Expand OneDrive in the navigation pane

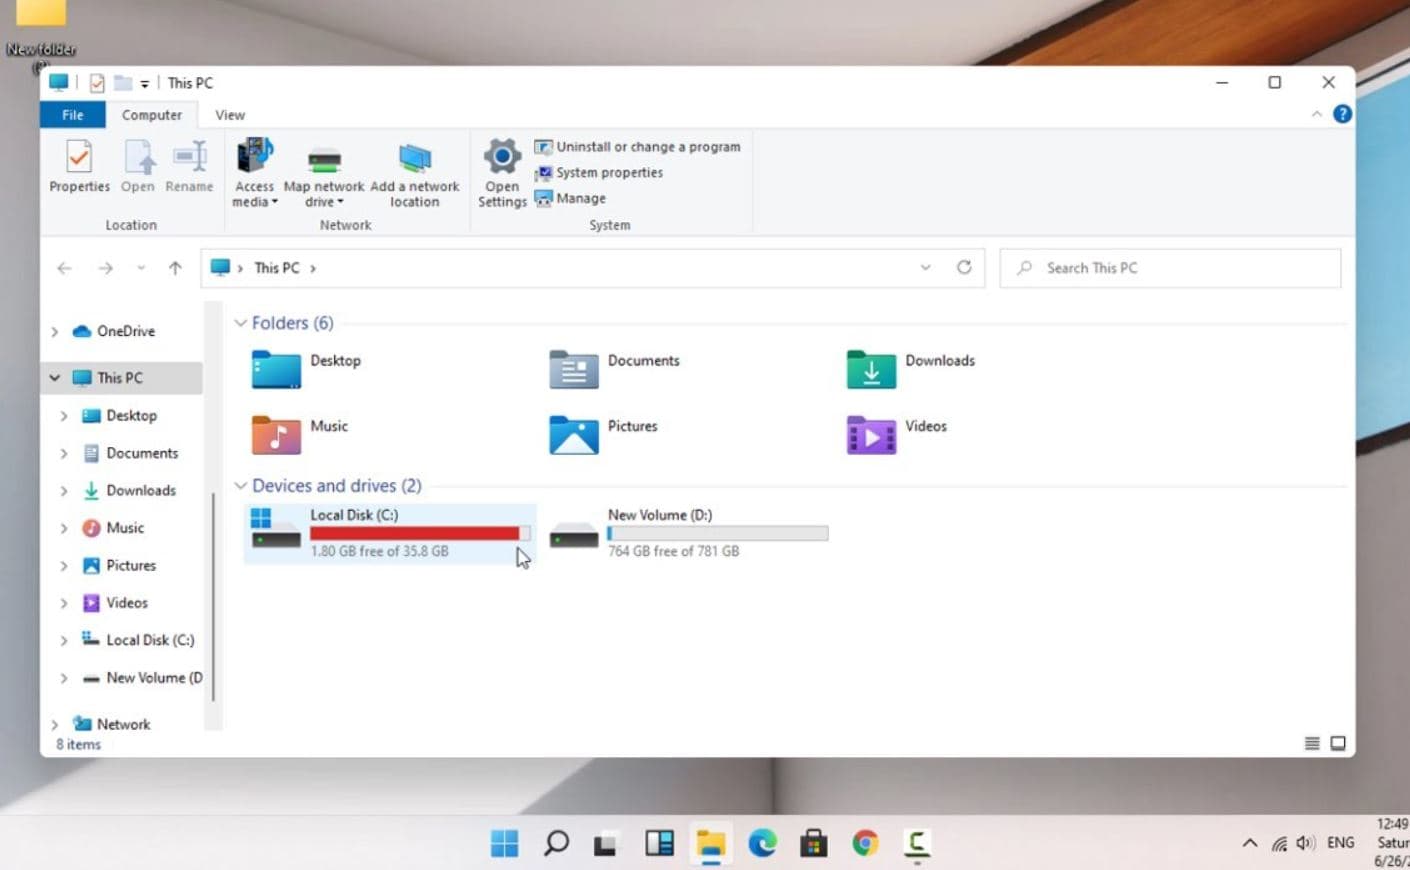tap(55, 331)
